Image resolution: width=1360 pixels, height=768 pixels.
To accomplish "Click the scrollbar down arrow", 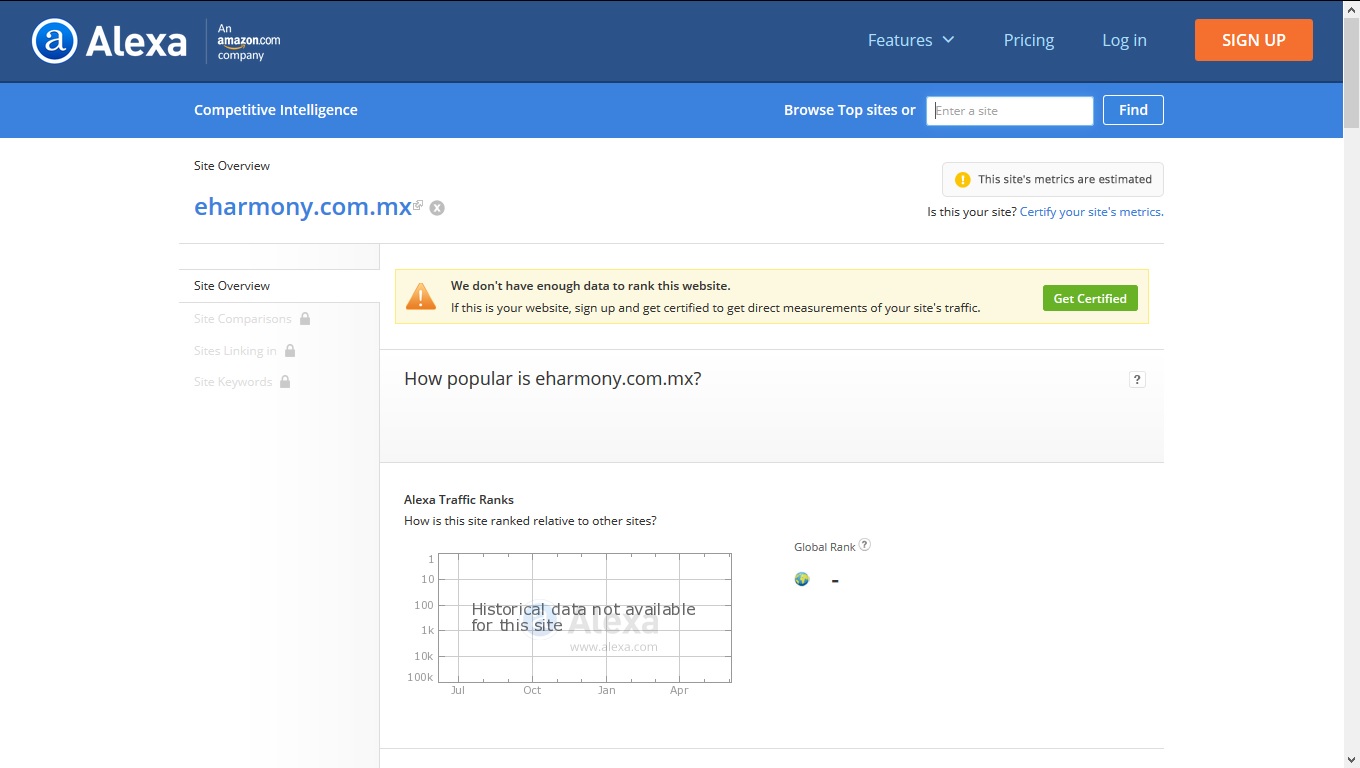I will [1351, 759].
